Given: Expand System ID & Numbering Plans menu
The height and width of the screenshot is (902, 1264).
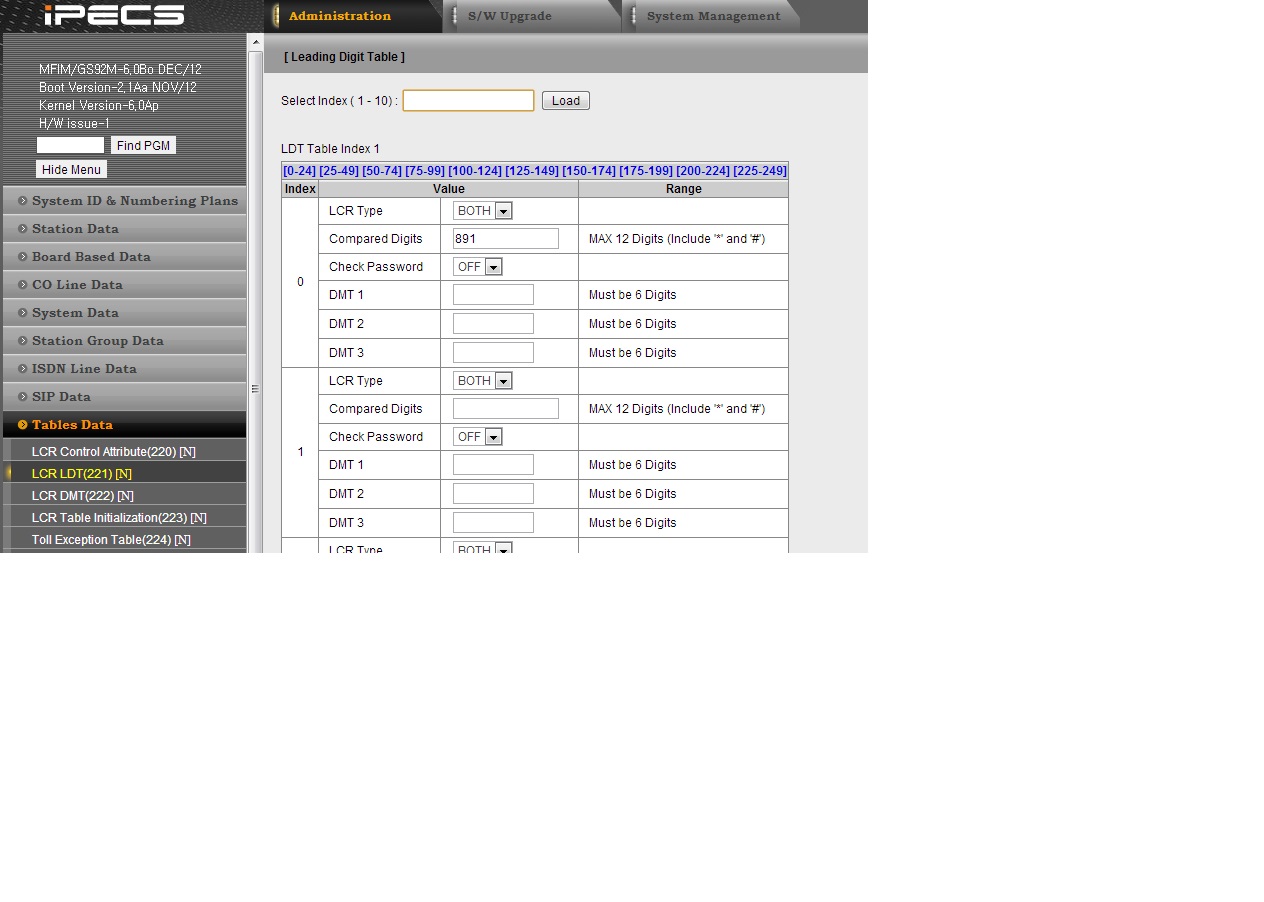Looking at the screenshot, I should coord(134,201).
